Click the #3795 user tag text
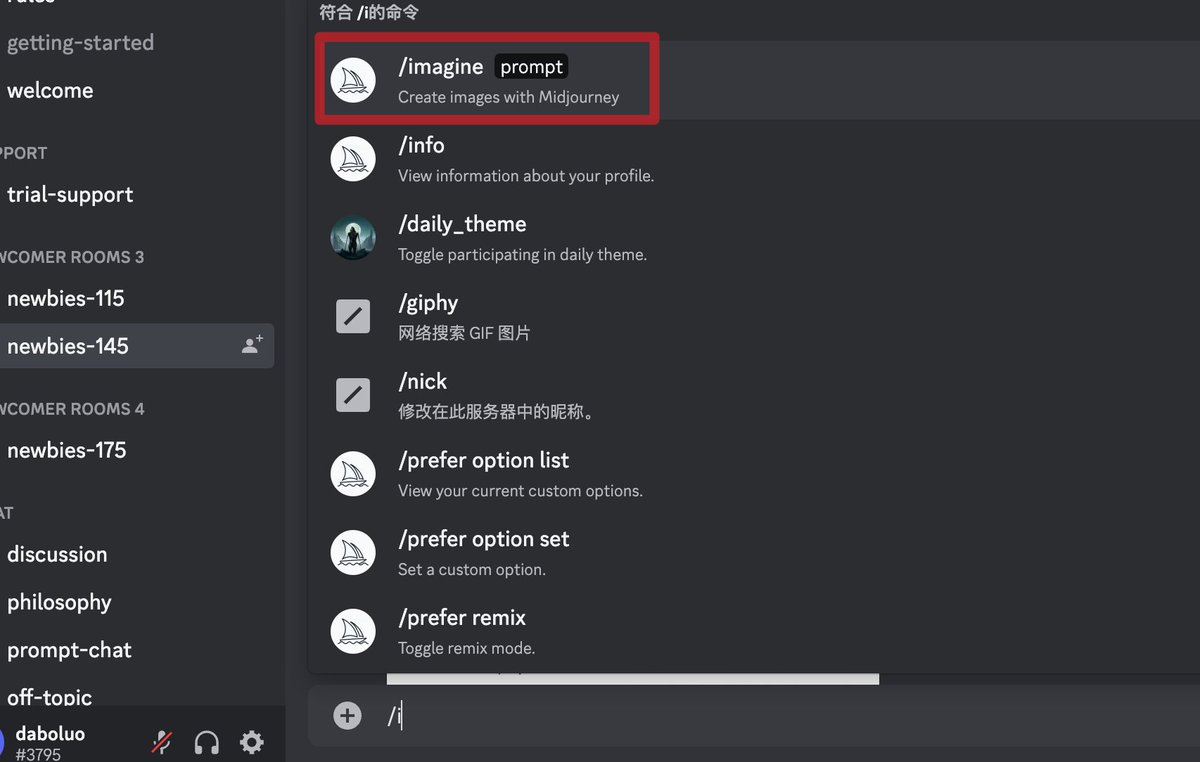 click(x=38, y=754)
